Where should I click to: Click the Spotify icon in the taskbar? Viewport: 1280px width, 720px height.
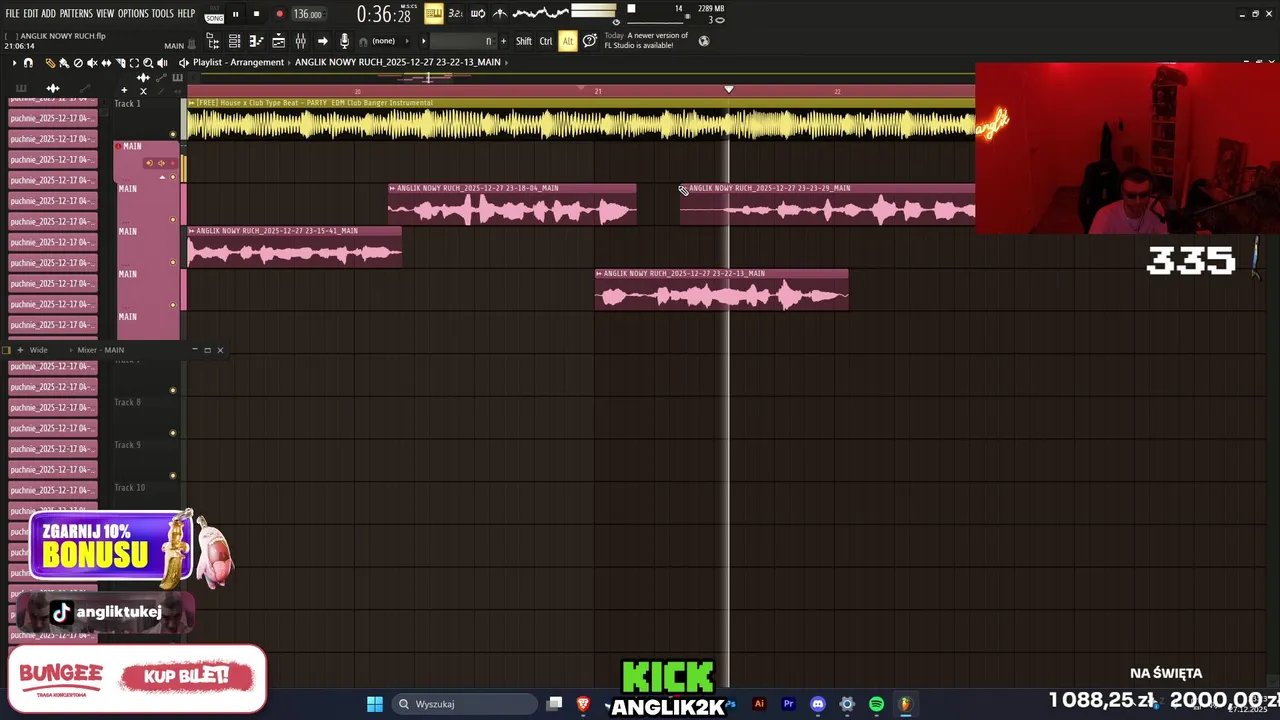[x=876, y=704]
